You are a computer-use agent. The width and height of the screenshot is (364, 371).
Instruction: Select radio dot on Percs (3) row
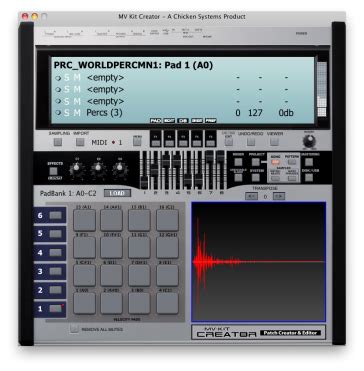[x=58, y=113]
